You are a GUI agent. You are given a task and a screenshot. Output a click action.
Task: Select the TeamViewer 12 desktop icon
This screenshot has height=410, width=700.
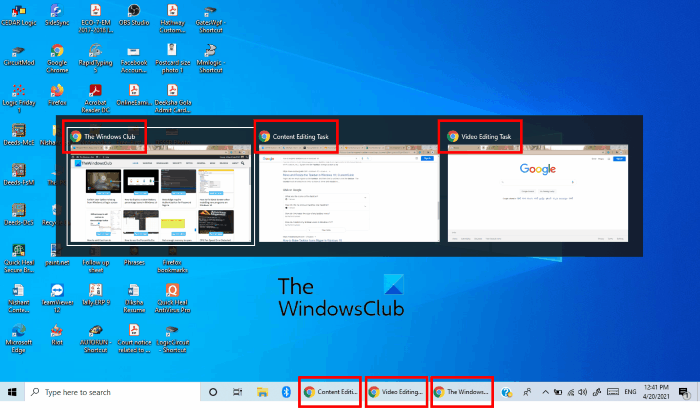[x=57, y=298]
